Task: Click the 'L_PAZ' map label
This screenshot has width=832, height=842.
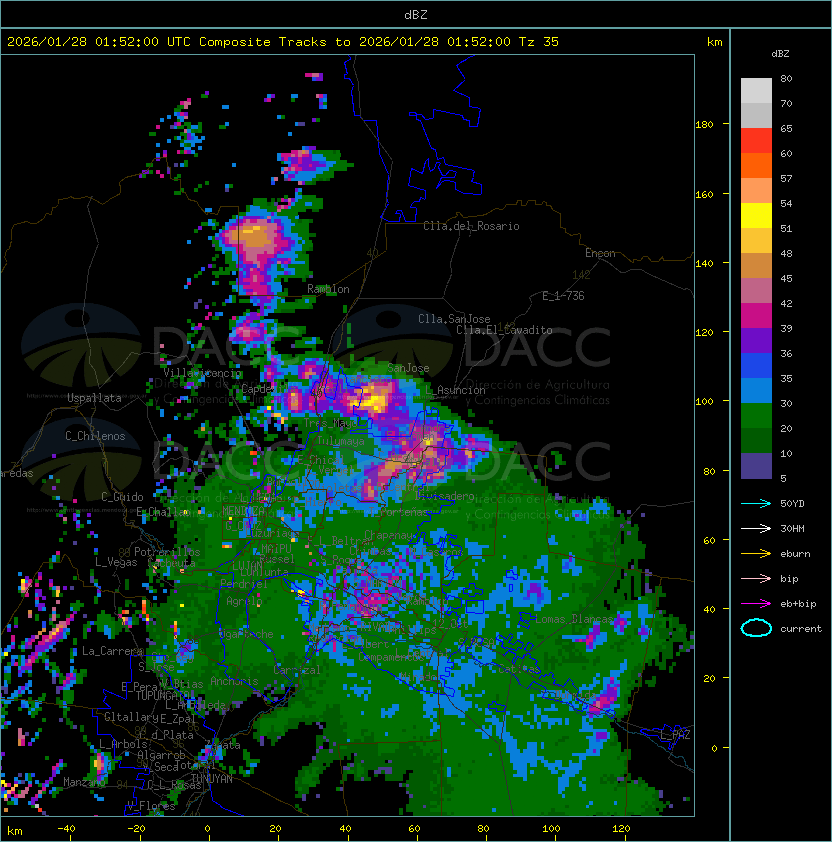Action: [x=675, y=735]
